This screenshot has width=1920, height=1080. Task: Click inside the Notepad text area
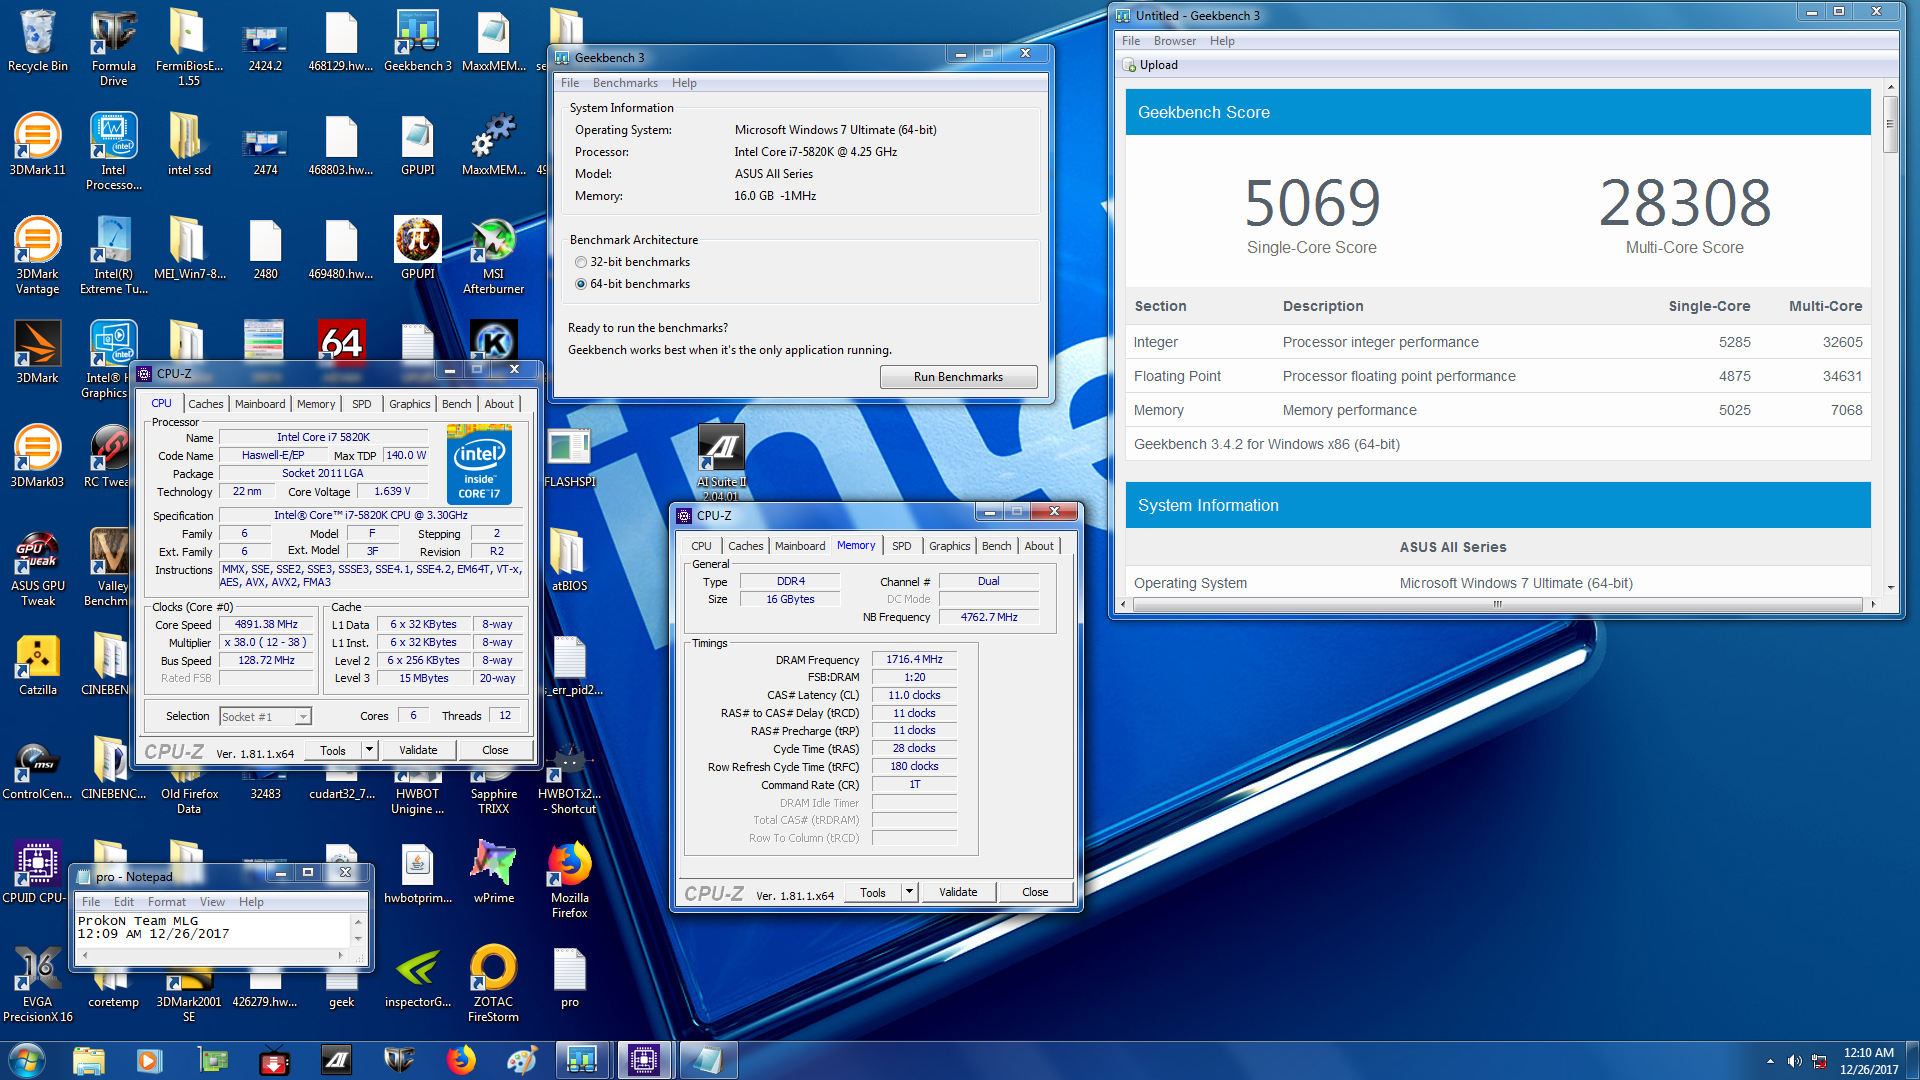click(x=212, y=928)
